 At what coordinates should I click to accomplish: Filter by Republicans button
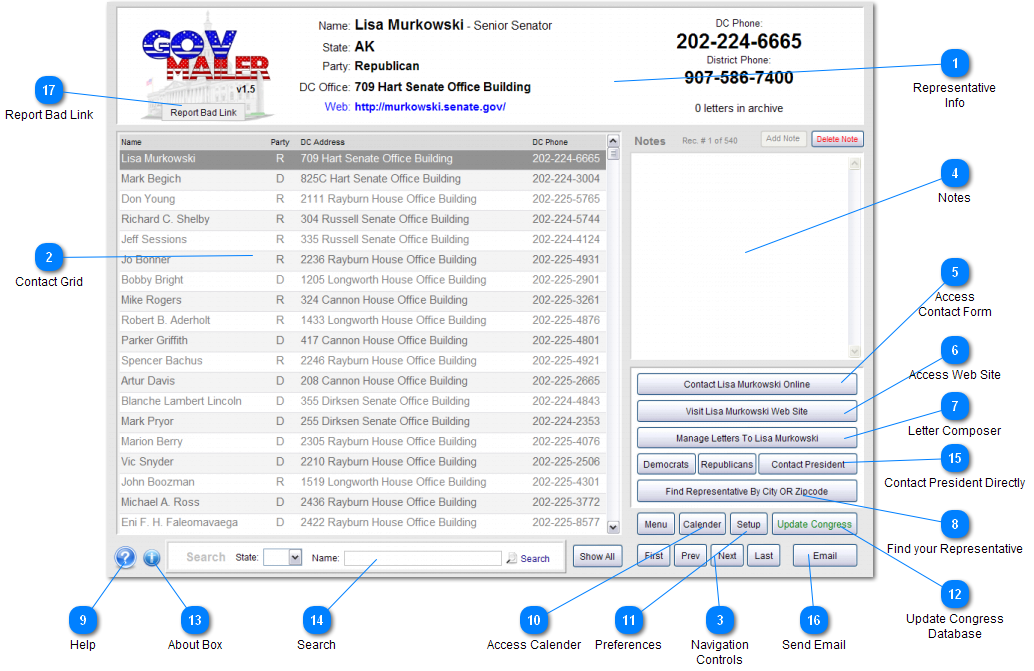pyautogui.click(x=727, y=465)
